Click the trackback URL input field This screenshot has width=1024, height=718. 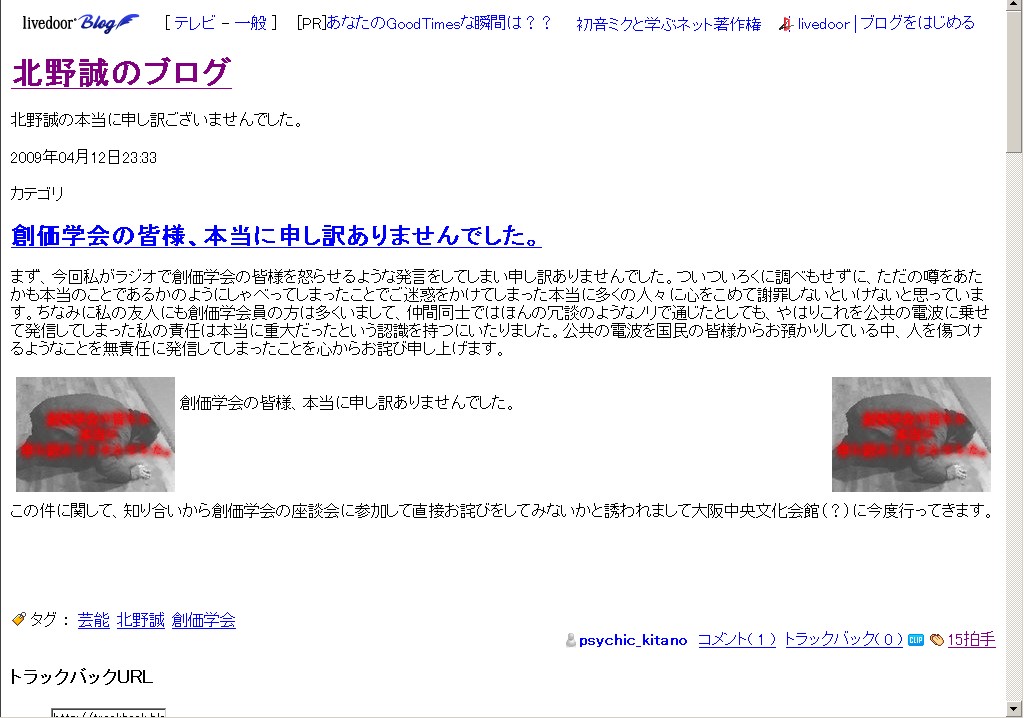[108, 713]
